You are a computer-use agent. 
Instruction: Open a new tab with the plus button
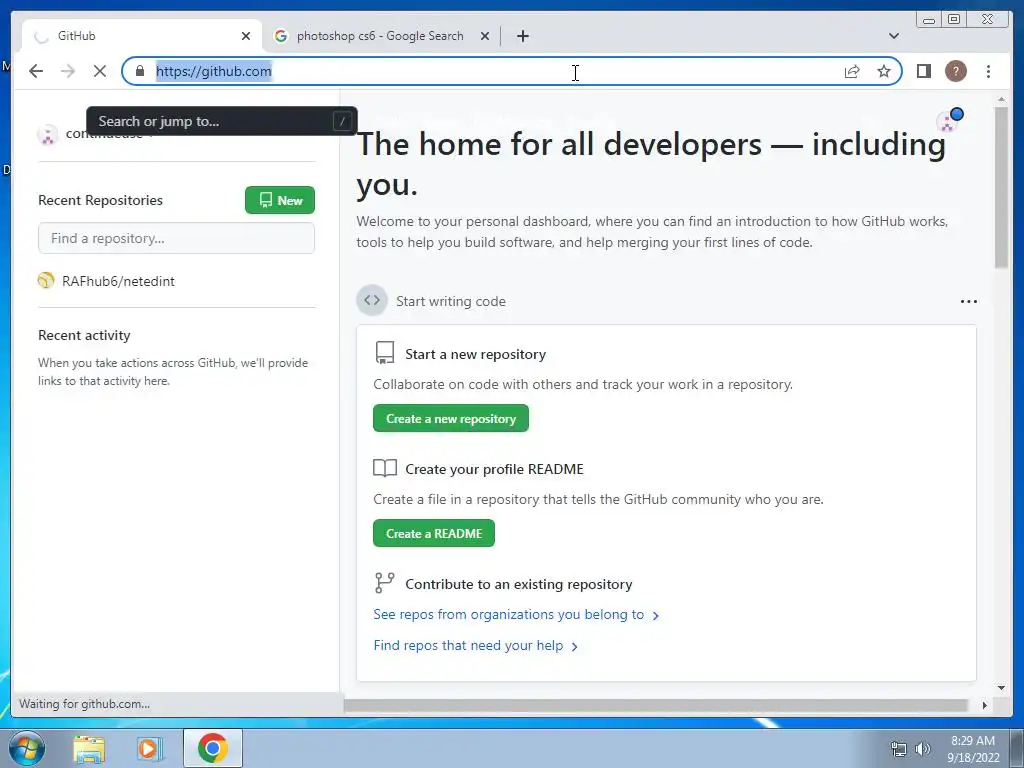pos(522,36)
